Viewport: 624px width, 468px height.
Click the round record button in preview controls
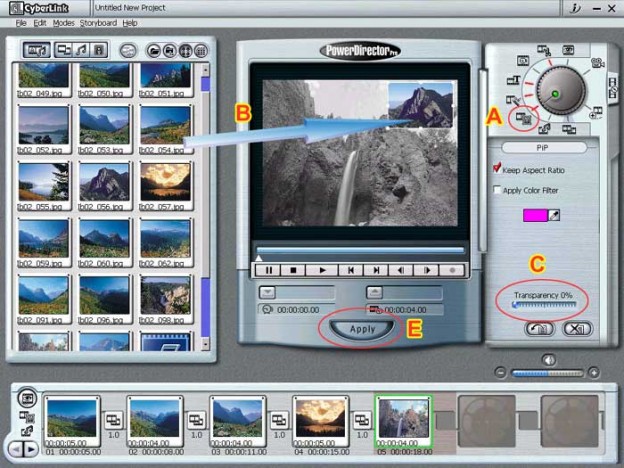tap(452, 270)
